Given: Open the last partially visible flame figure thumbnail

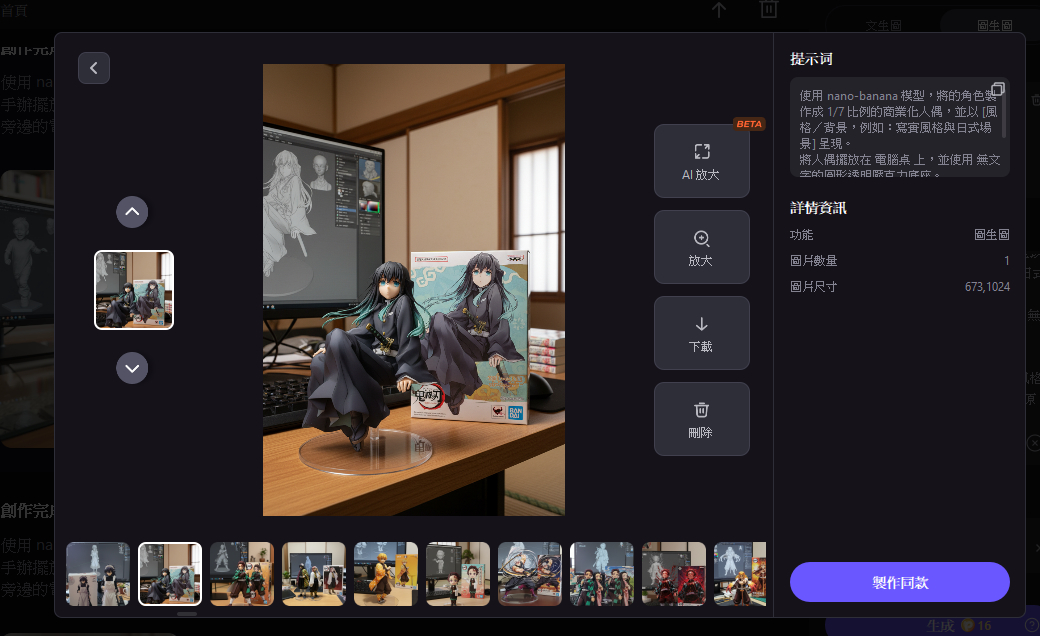Looking at the screenshot, I should pos(740,574).
